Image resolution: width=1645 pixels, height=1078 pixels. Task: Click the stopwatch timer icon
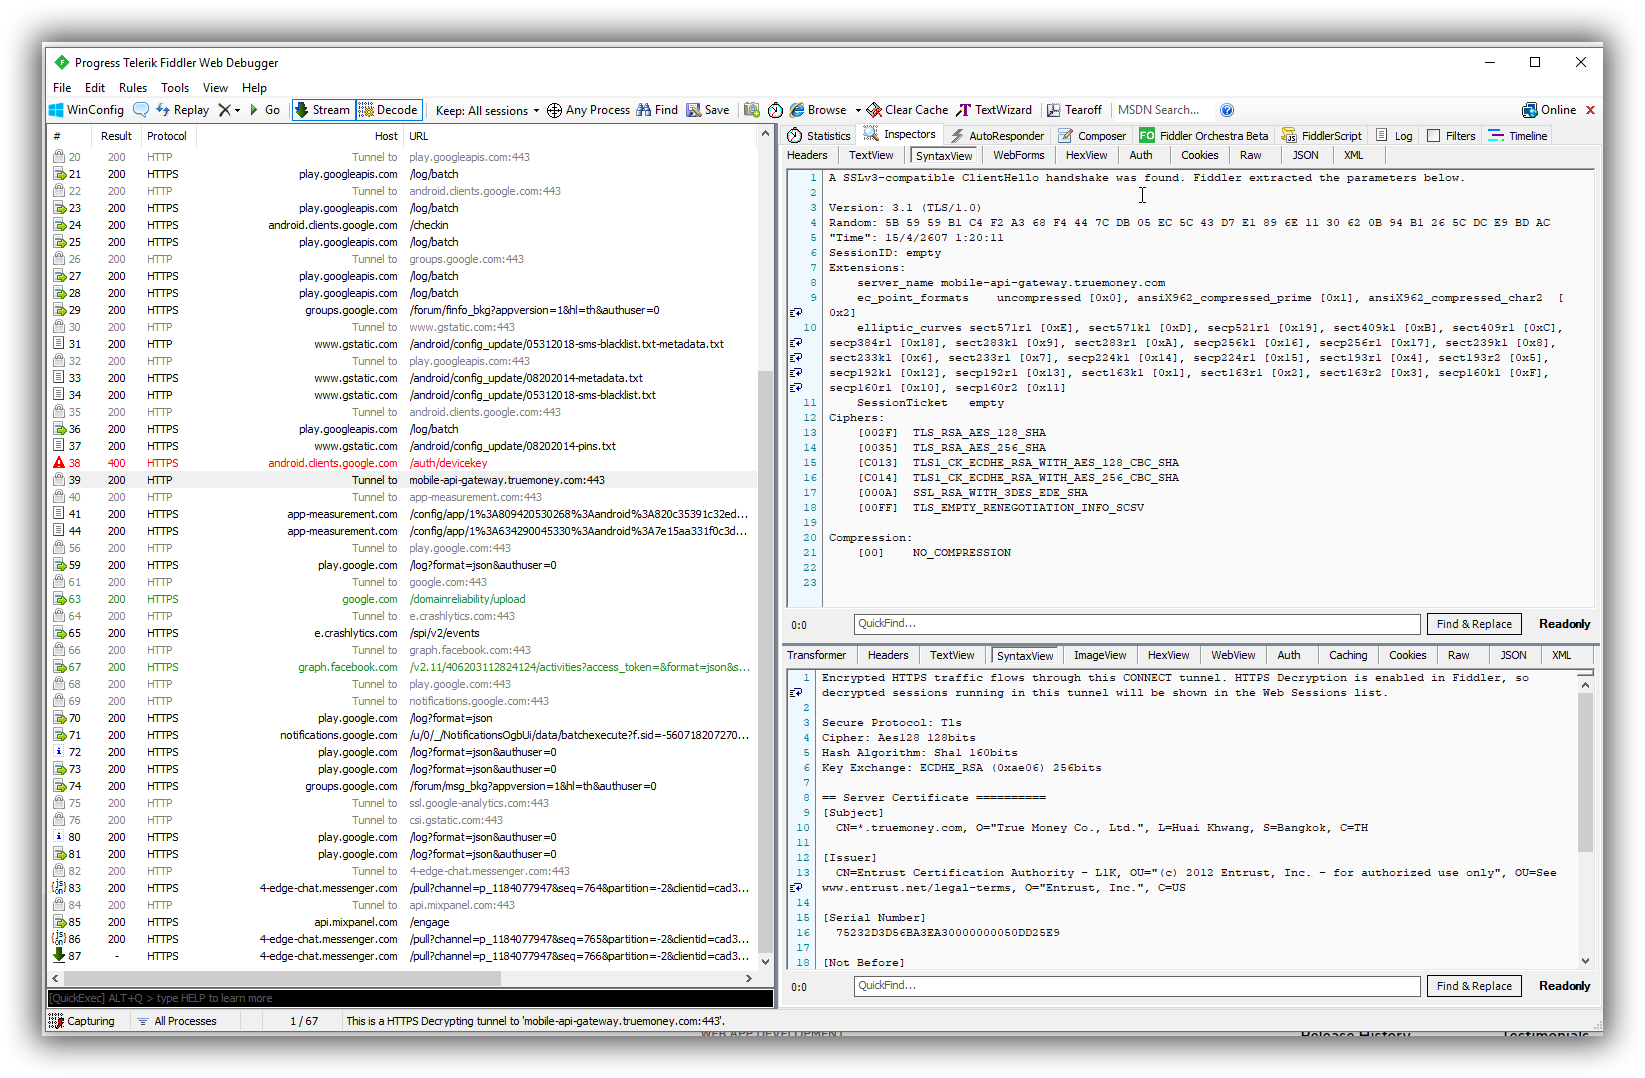click(775, 110)
